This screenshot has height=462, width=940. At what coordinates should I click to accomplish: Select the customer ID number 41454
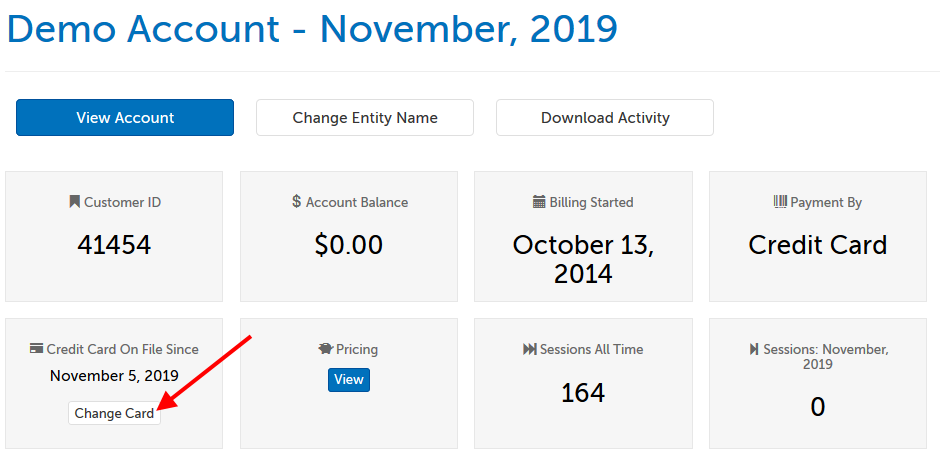pyautogui.click(x=114, y=245)
